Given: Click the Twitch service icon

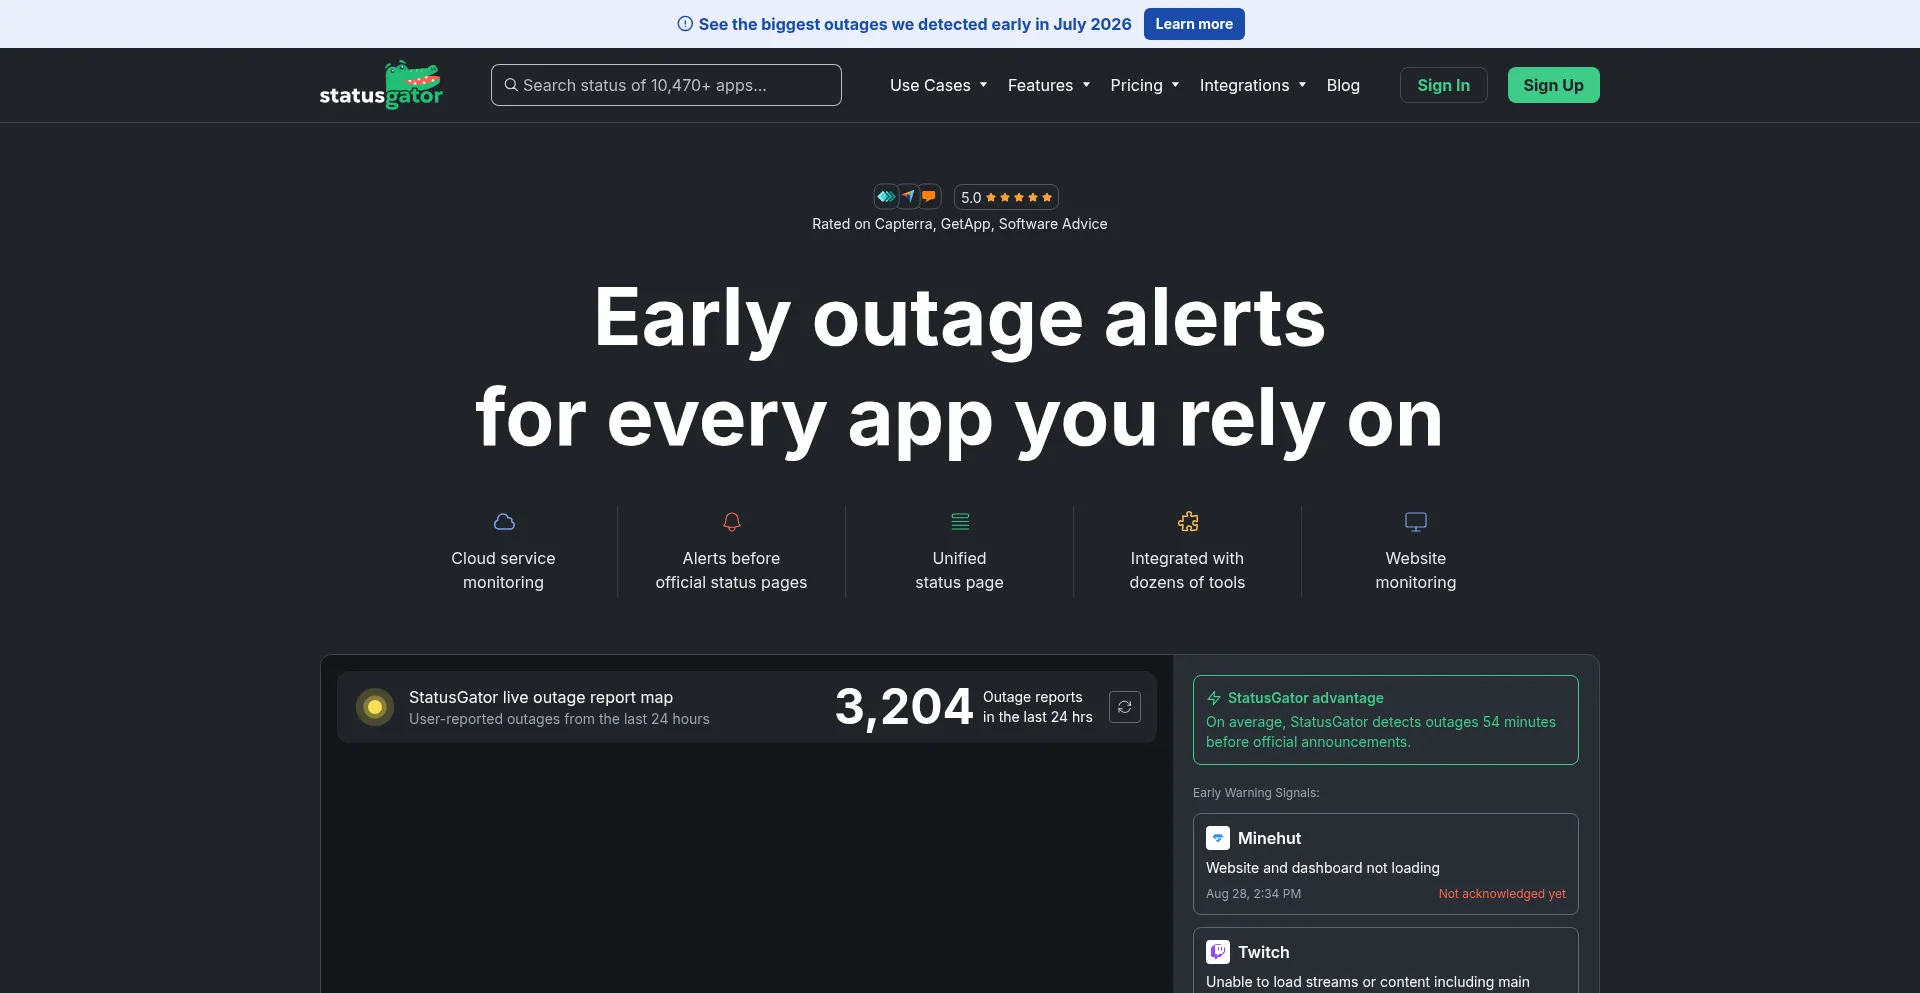Looking at the screenshot, I should (1218, 952).
